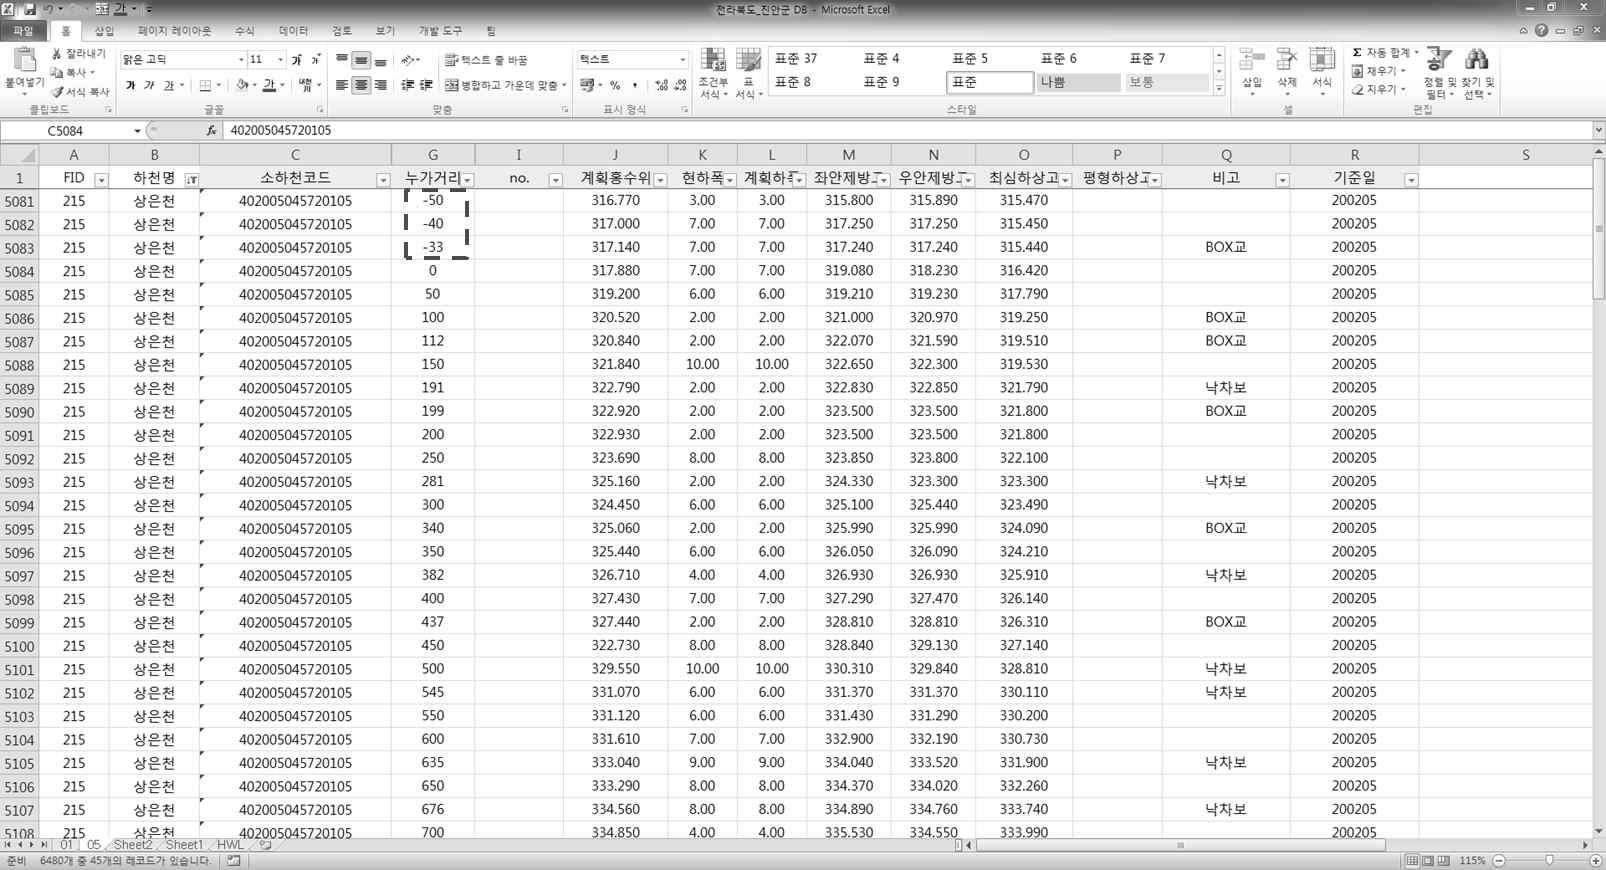Click the Cut (잘라내기) scissors icon
This screenshot has width=1606, height=870.
pyautogui.click(x=57, y=53)
